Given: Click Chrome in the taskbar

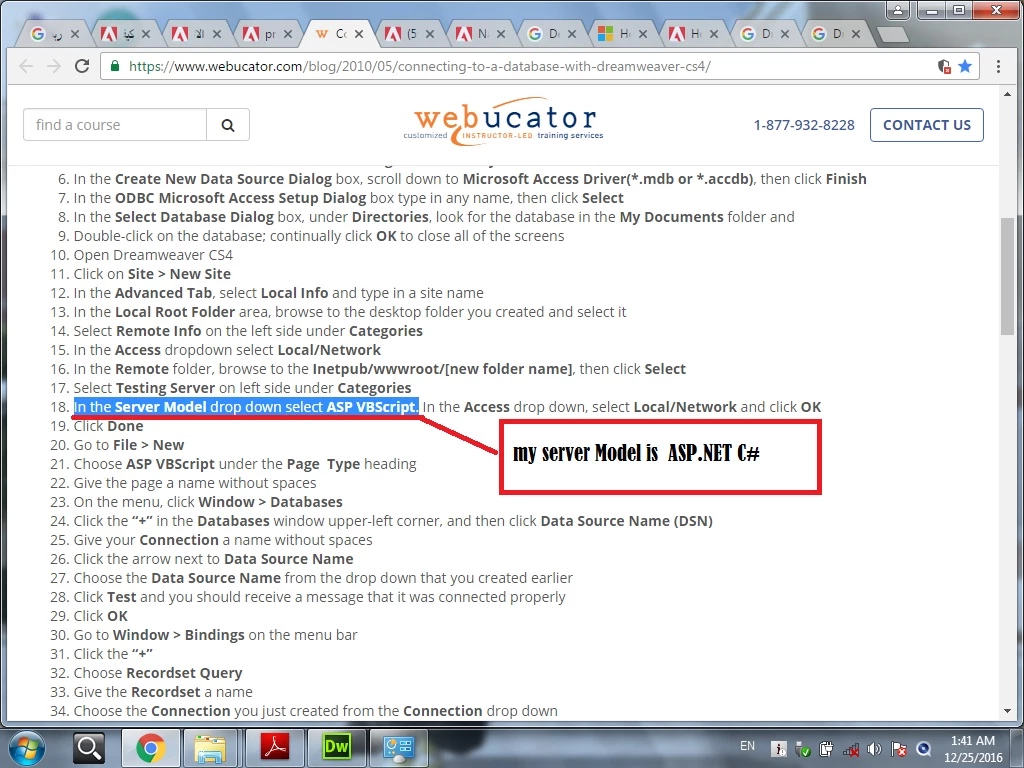Looking at the screenshot, I should (x=151, y=748).
